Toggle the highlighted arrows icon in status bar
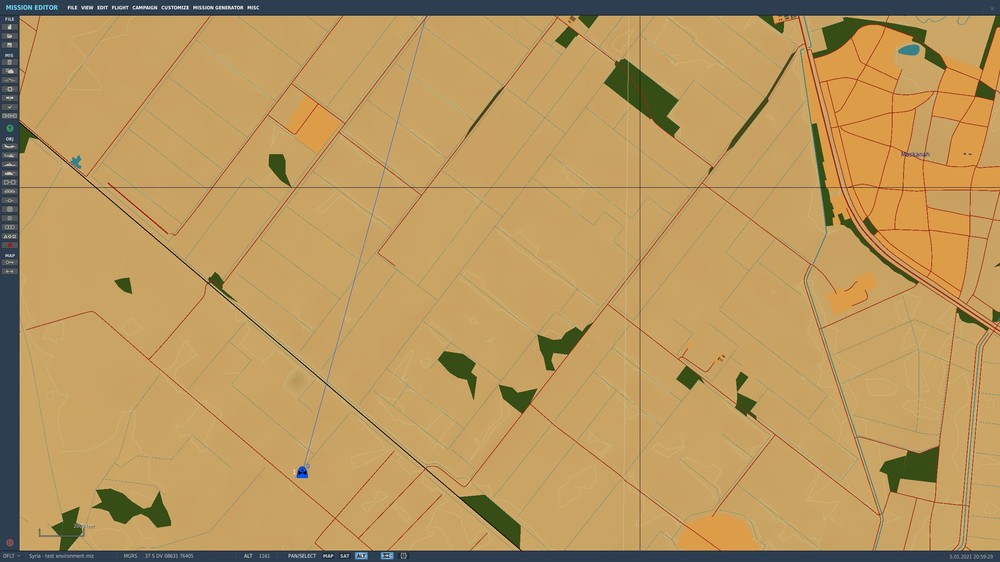The height and width of the screenshot is (562, 1000). click(386, 556)
